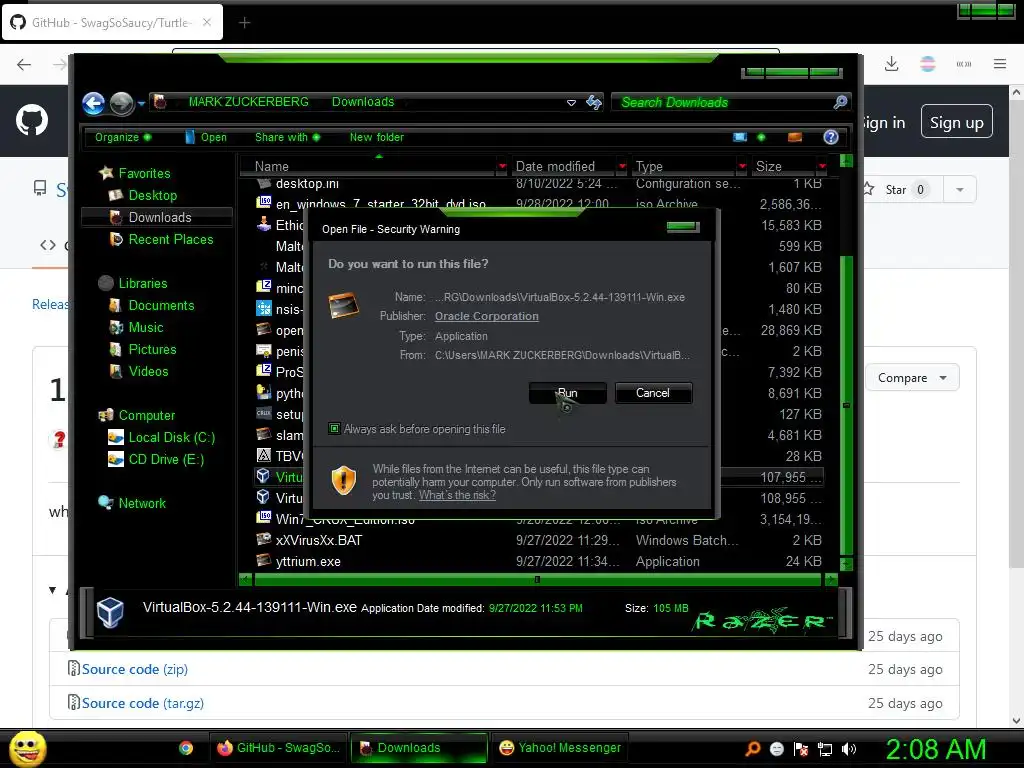Open Recent Places in navigation pane
1024x768 pixels.
click(170, 240)
